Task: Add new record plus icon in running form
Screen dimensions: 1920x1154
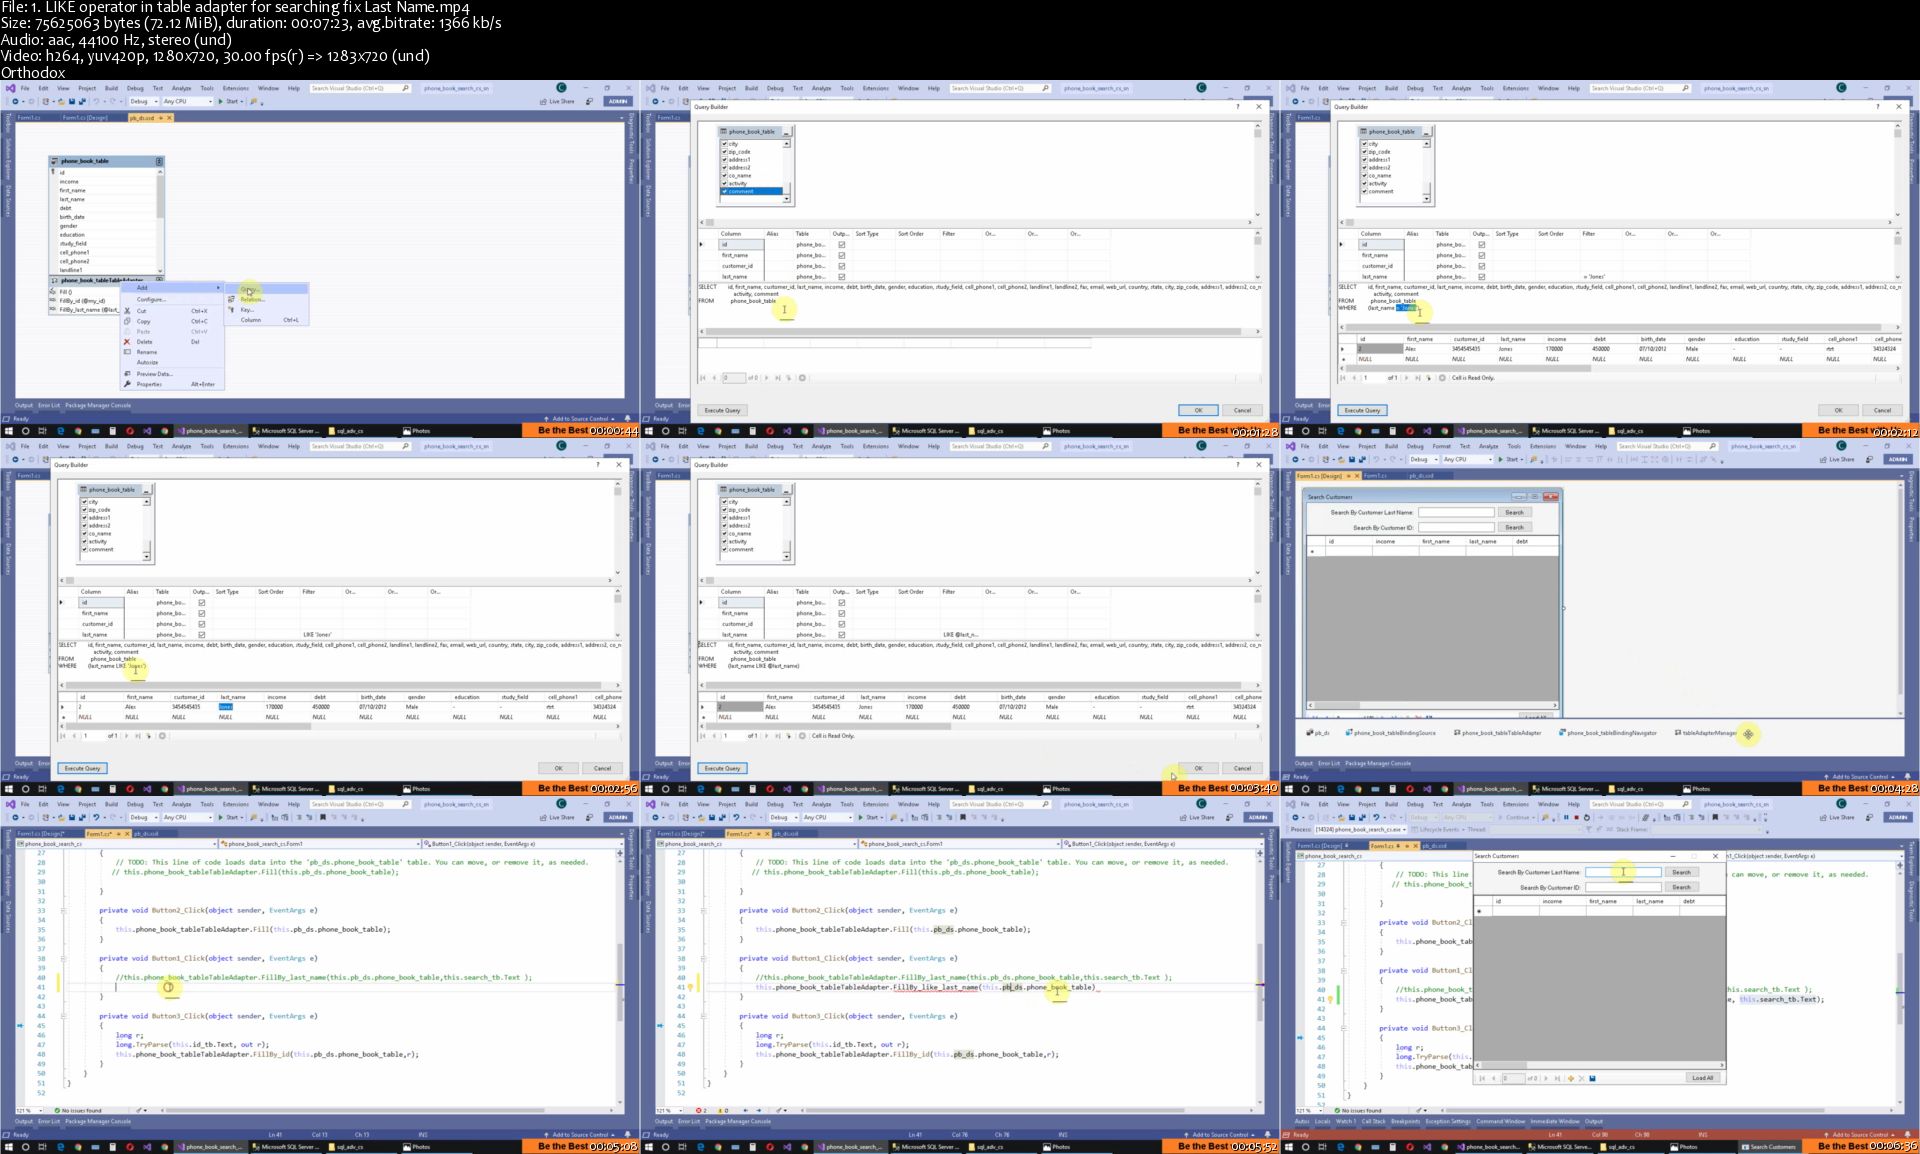Action: click(1571, 1078)
